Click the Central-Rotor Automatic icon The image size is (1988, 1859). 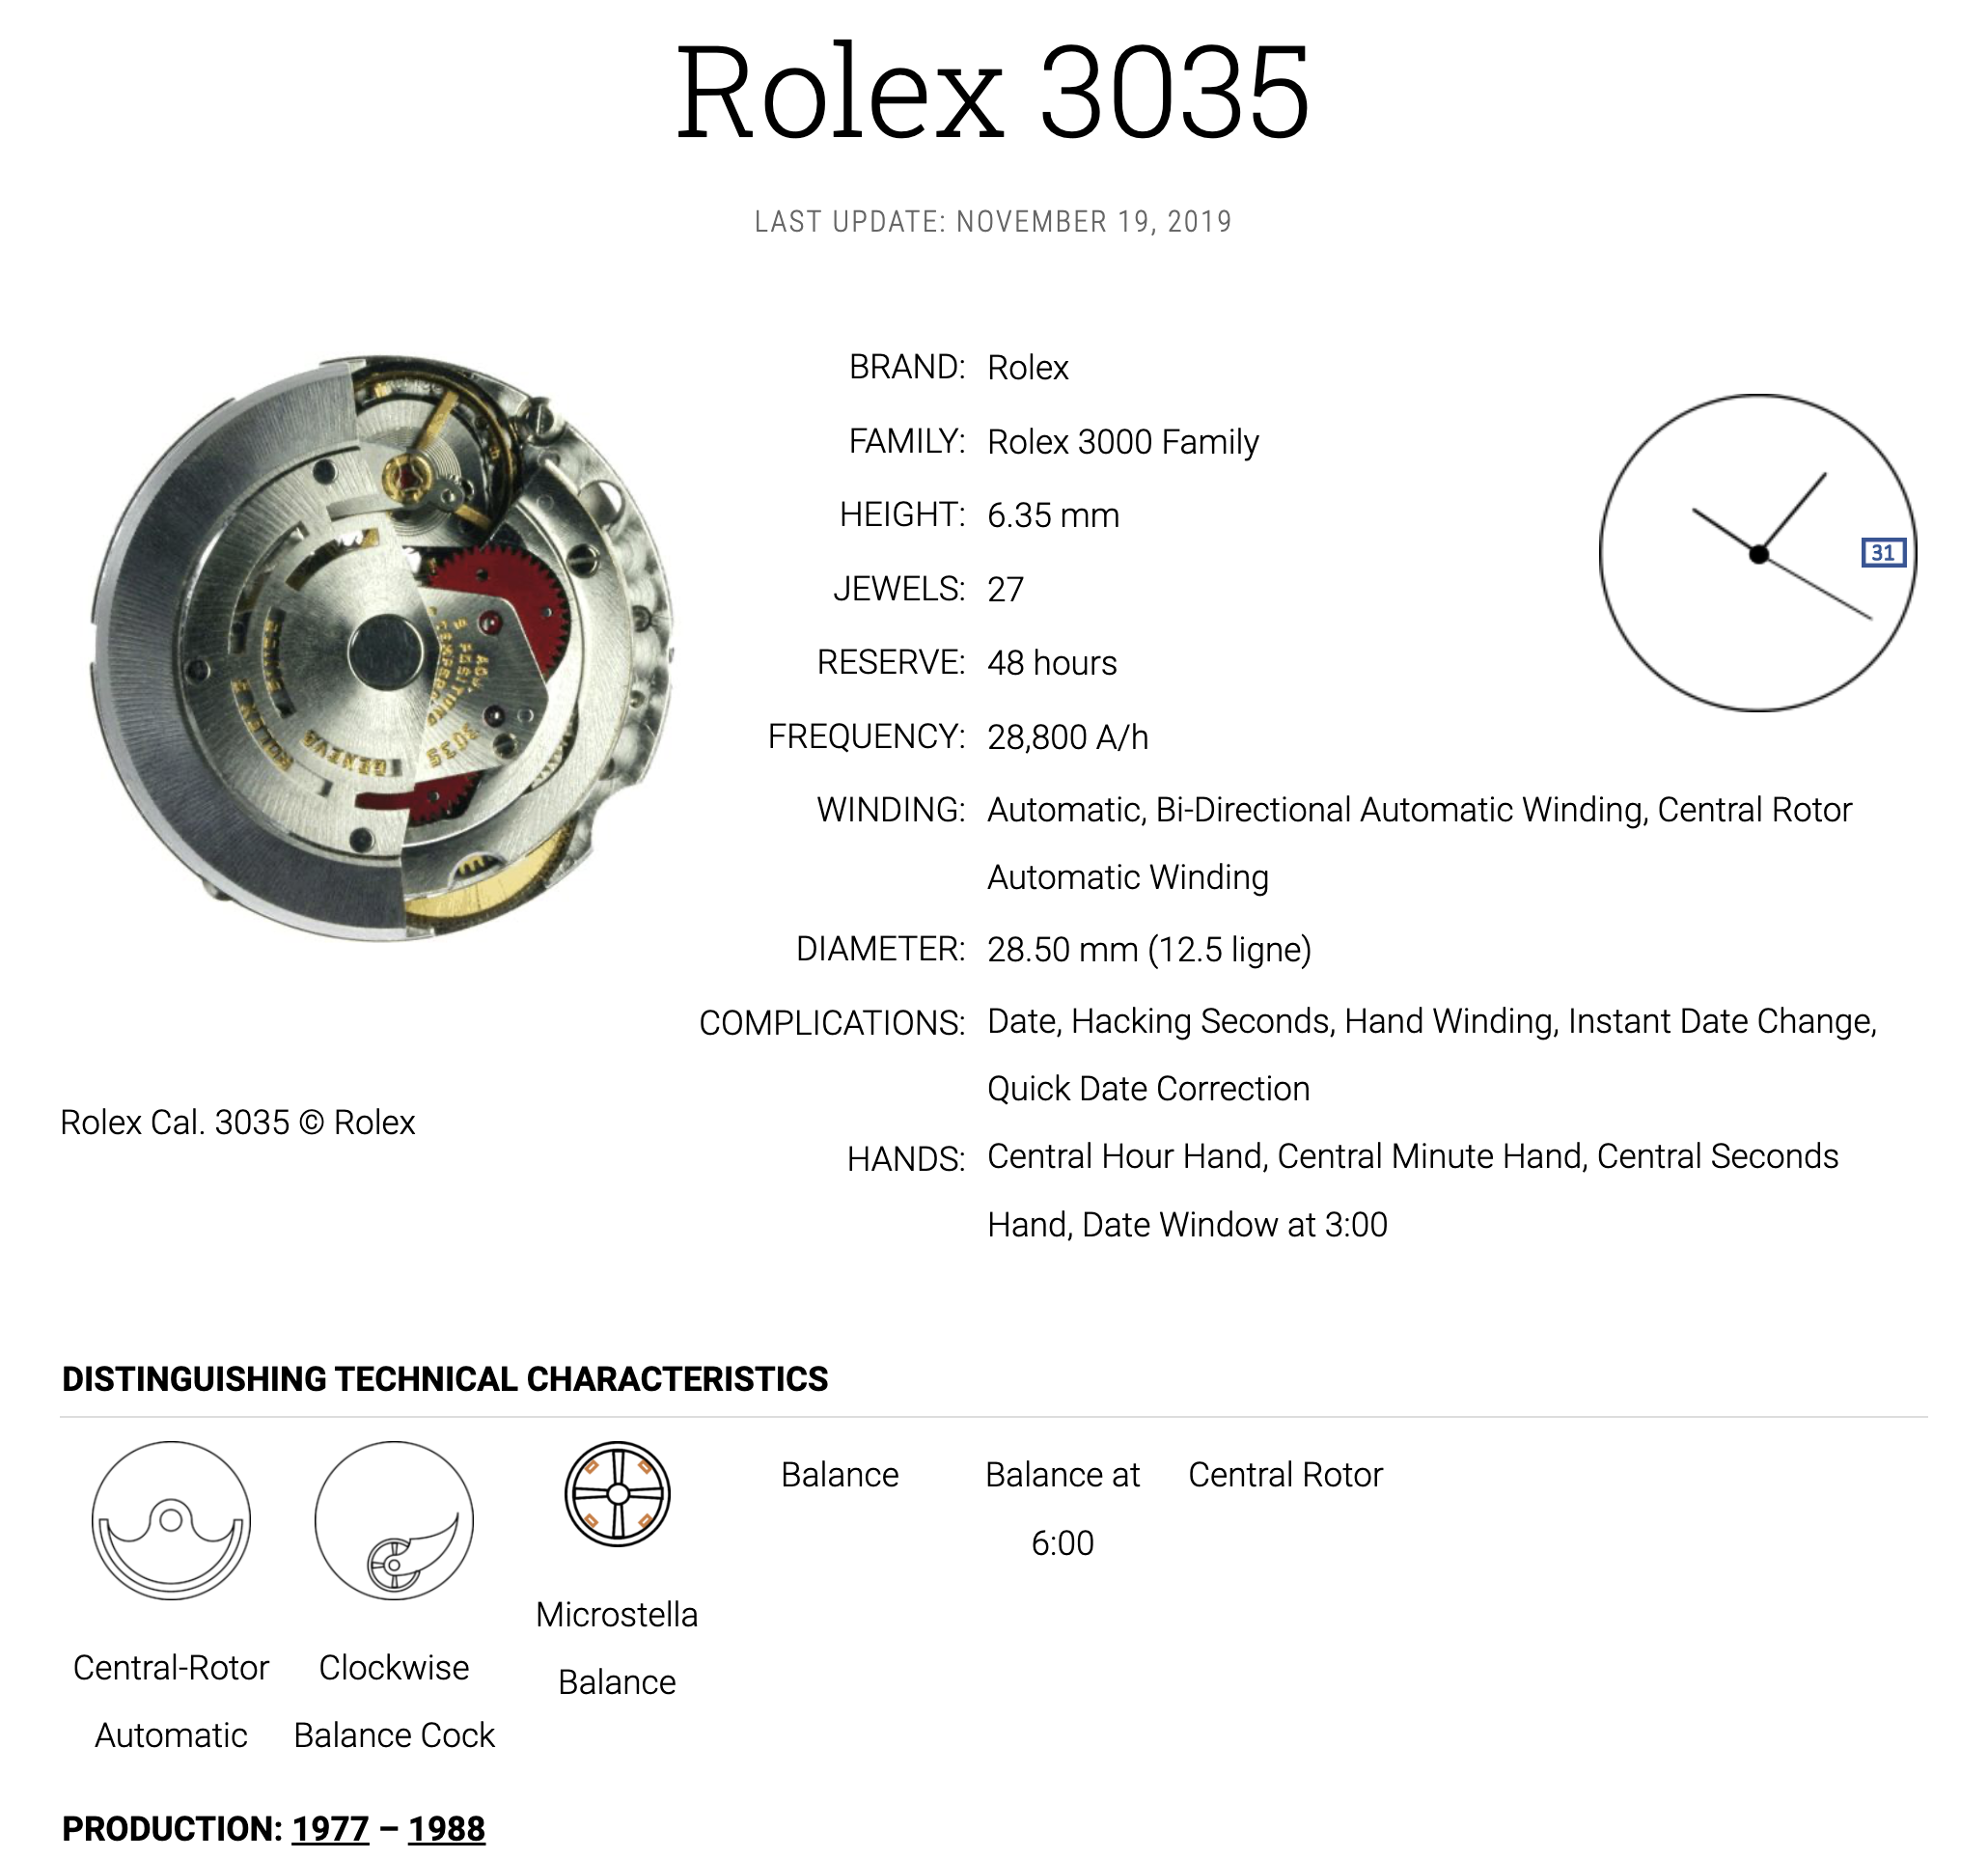tap(171, 1520)
